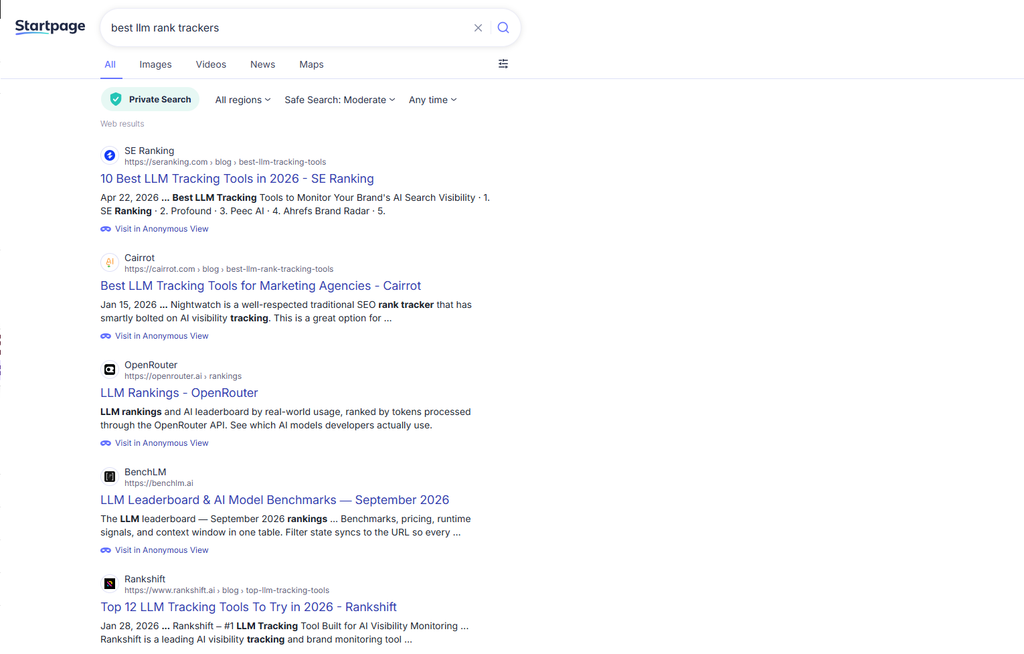Click the BenchLM site name
The image size is (1024, 654).
[x=146, y=472]
